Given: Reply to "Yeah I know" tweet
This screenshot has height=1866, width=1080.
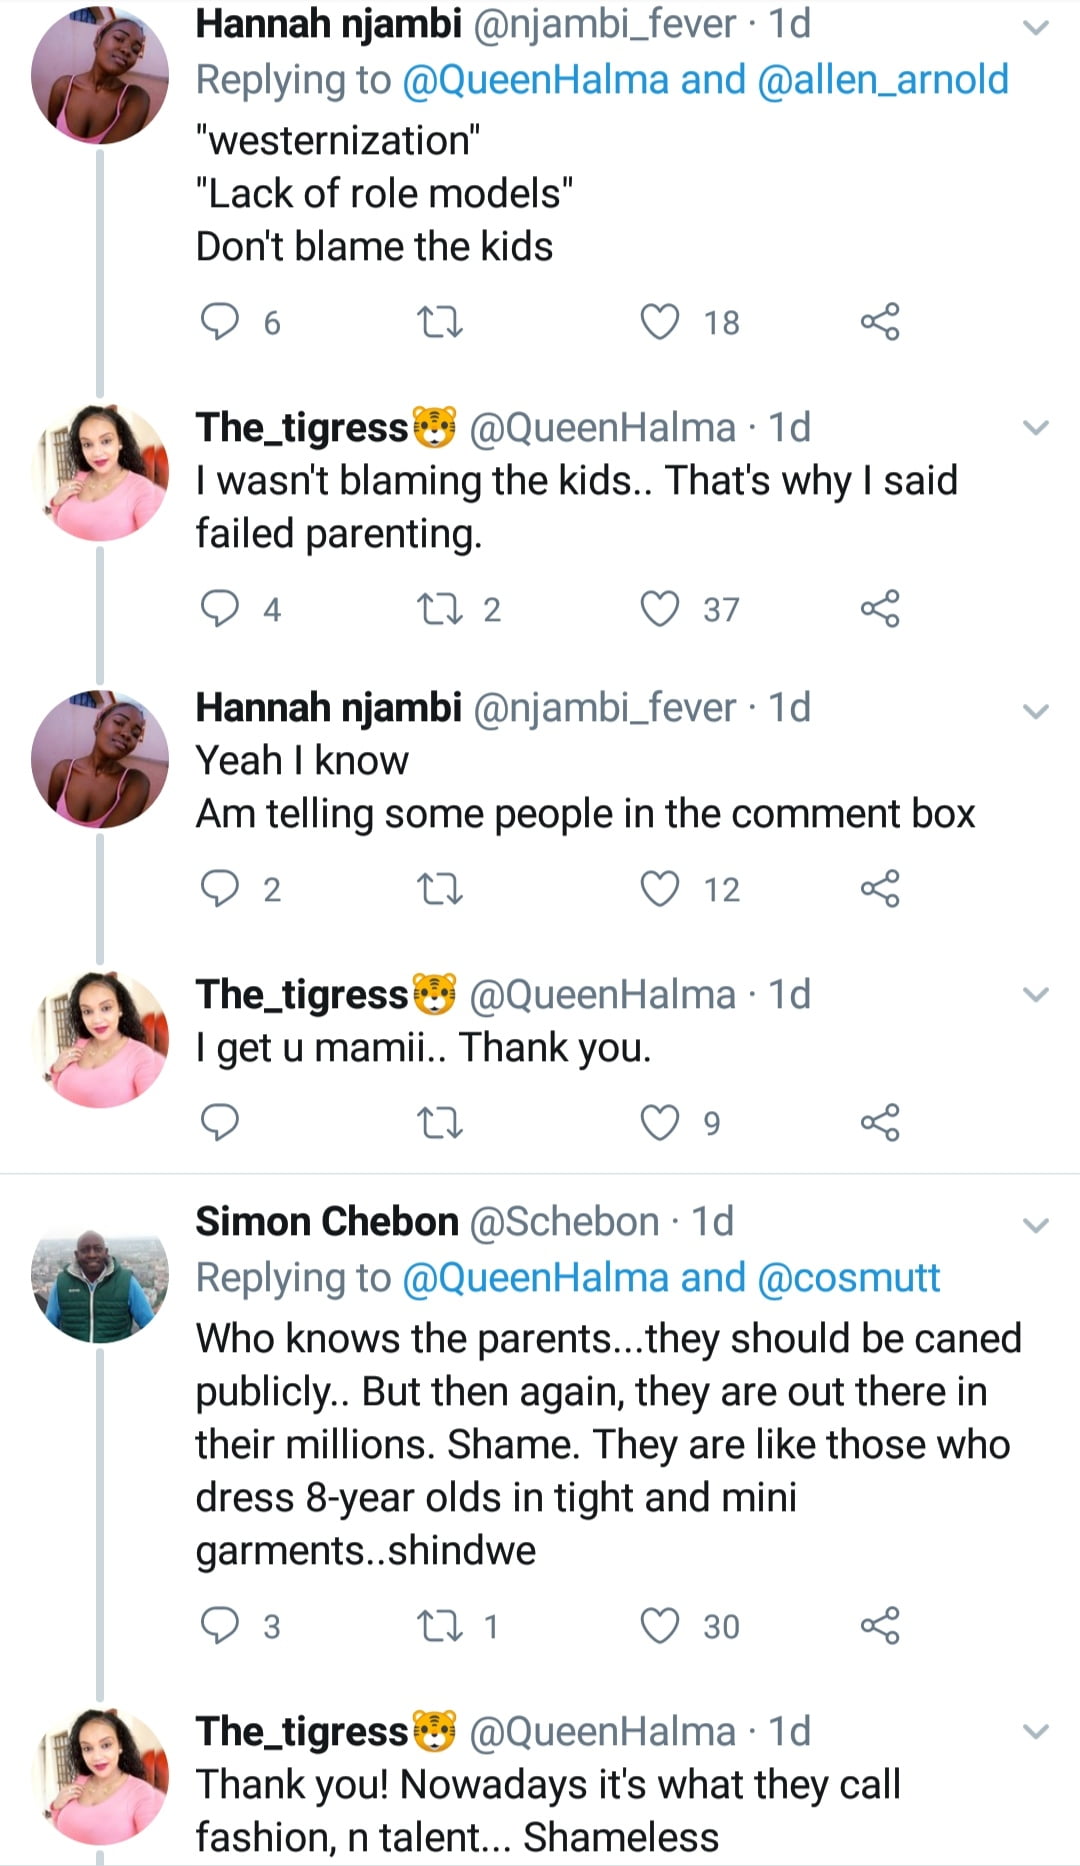Looking at the screenshot, I should [220, 888].
